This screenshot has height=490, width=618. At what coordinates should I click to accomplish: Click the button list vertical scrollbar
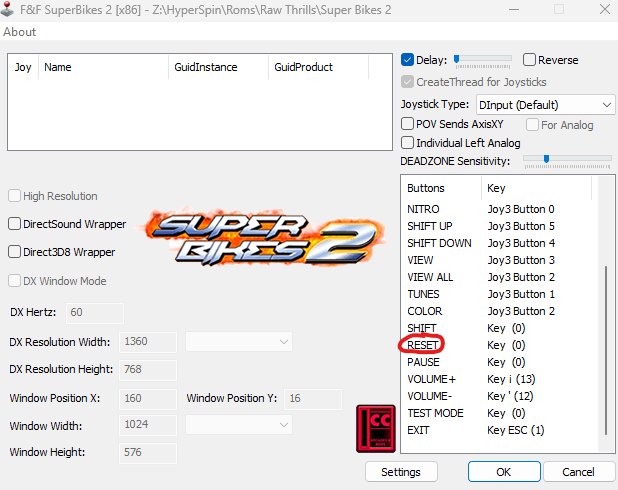pyautogui.click(x=603, y=350)
